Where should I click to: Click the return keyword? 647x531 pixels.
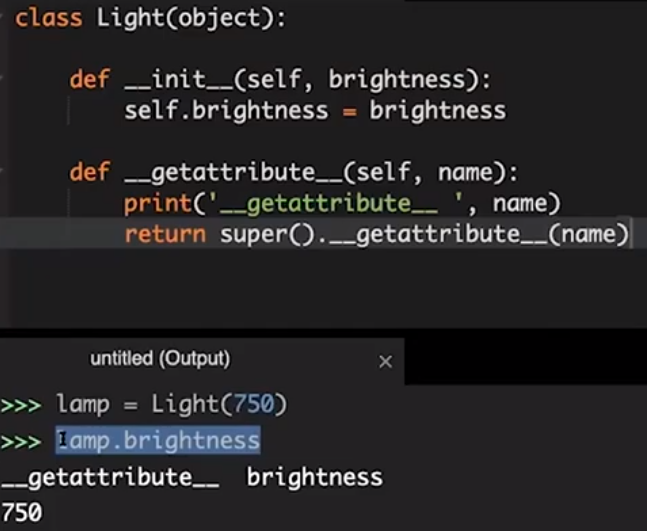click(x=164, y=235)
